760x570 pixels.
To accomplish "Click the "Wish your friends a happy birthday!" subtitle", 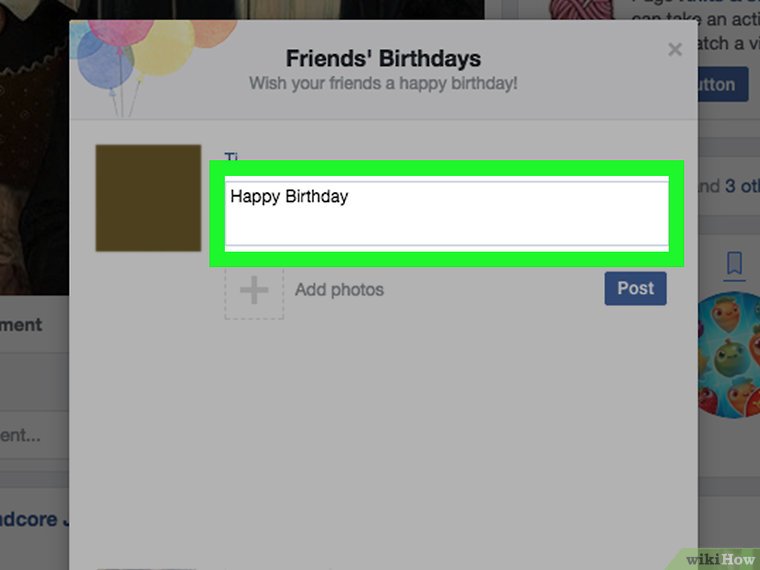I will click(x=383, y=83).
